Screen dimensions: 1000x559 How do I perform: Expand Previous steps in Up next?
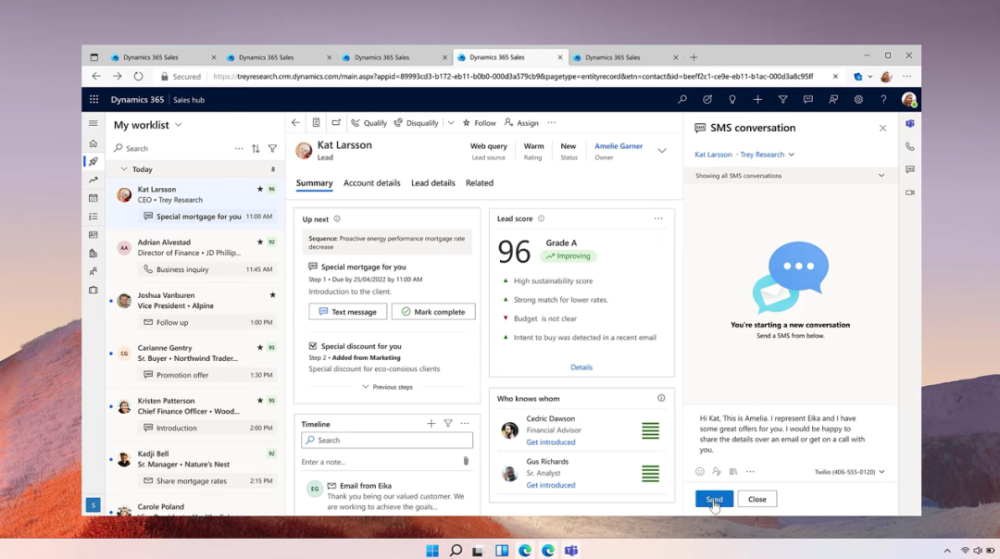(387, 387)
